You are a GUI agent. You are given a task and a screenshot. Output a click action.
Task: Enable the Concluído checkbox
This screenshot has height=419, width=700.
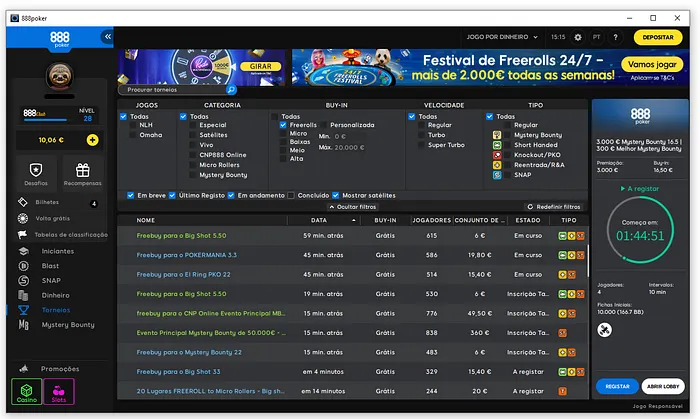[x=291, y=195]
